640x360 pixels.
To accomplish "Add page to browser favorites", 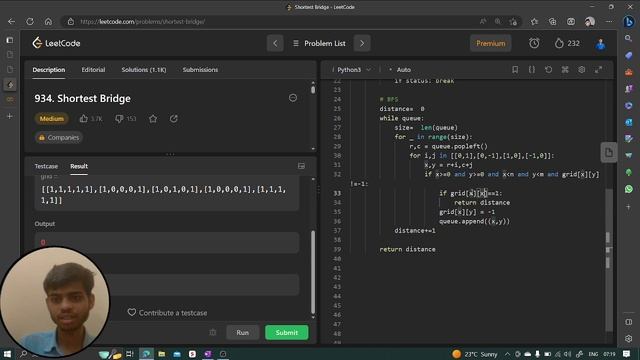I will coord(513,22).
